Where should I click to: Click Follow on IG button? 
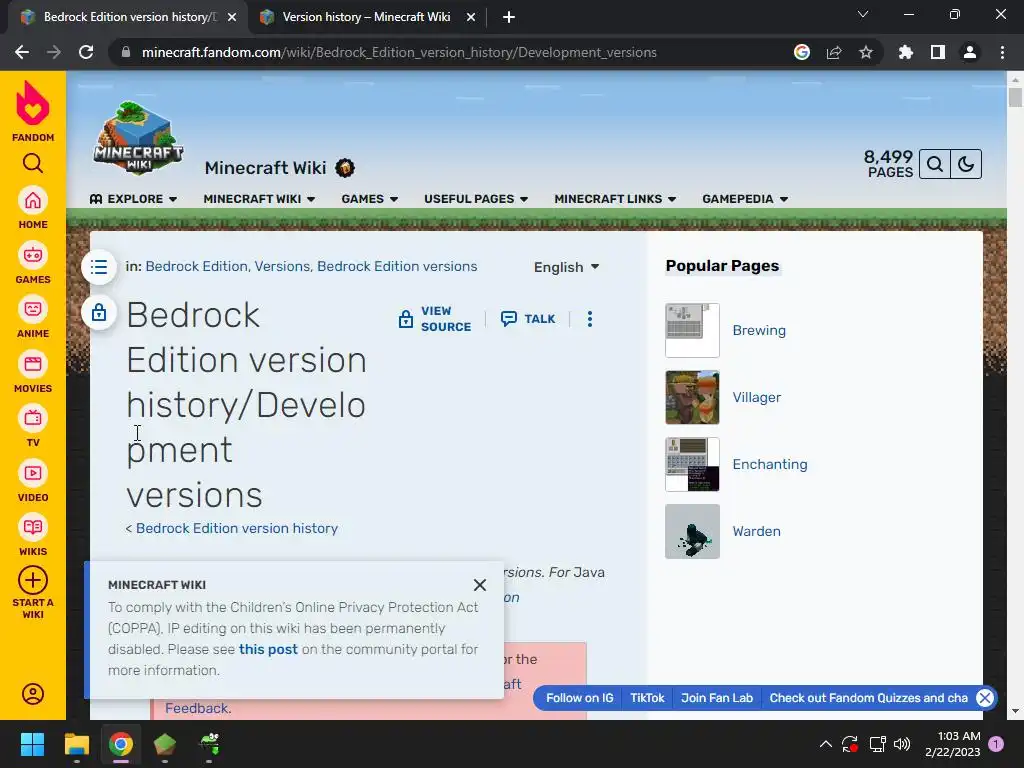coord(579,698)
